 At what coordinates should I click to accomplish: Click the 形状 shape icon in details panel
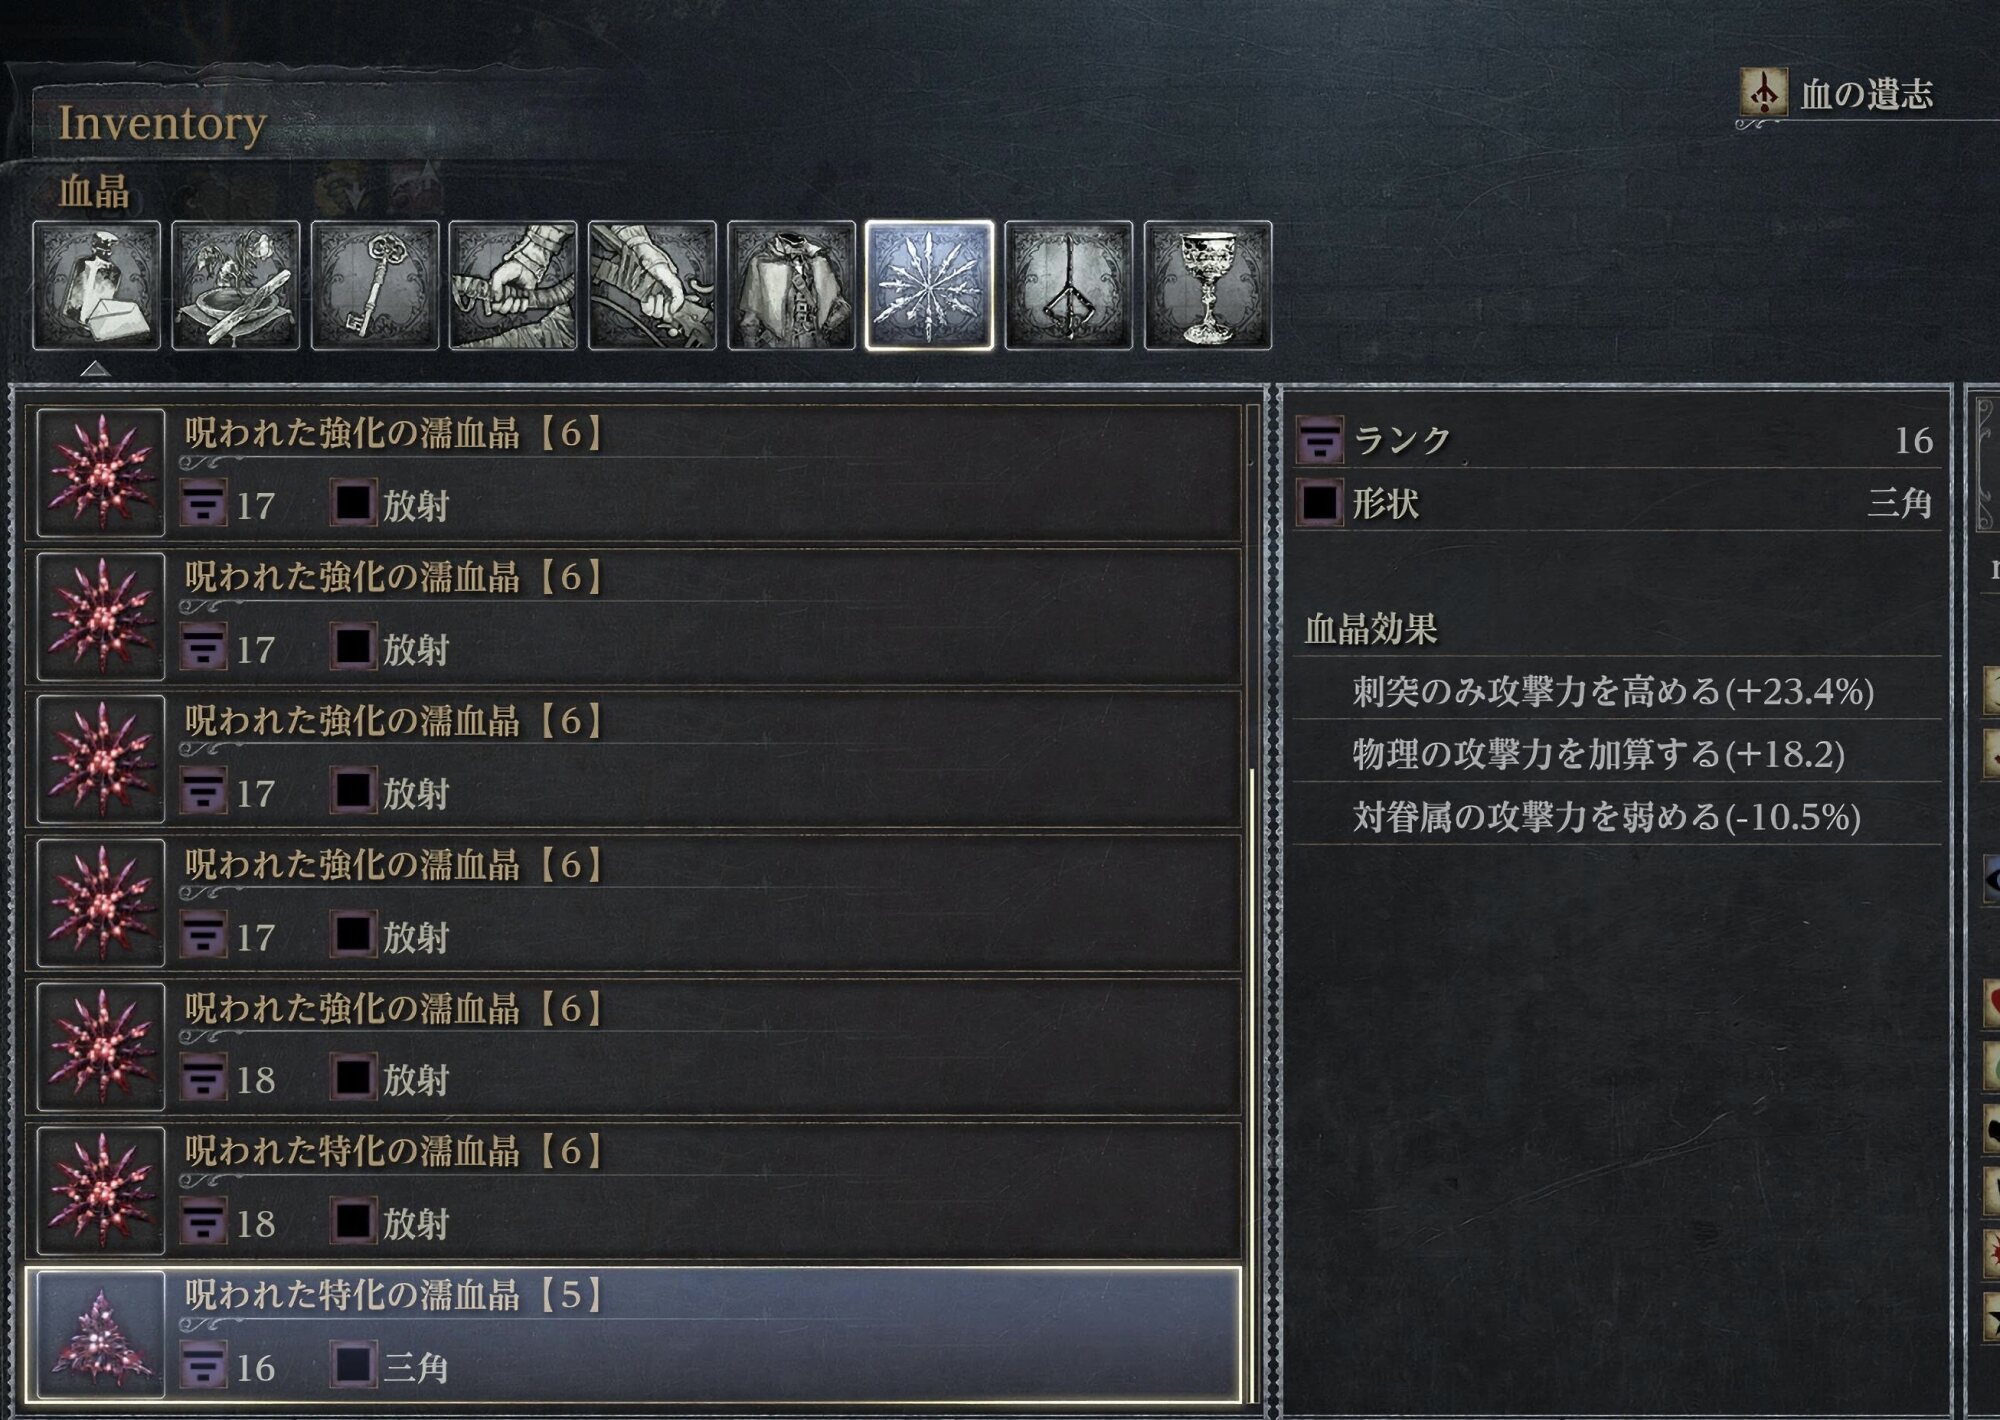point(1320,502)
